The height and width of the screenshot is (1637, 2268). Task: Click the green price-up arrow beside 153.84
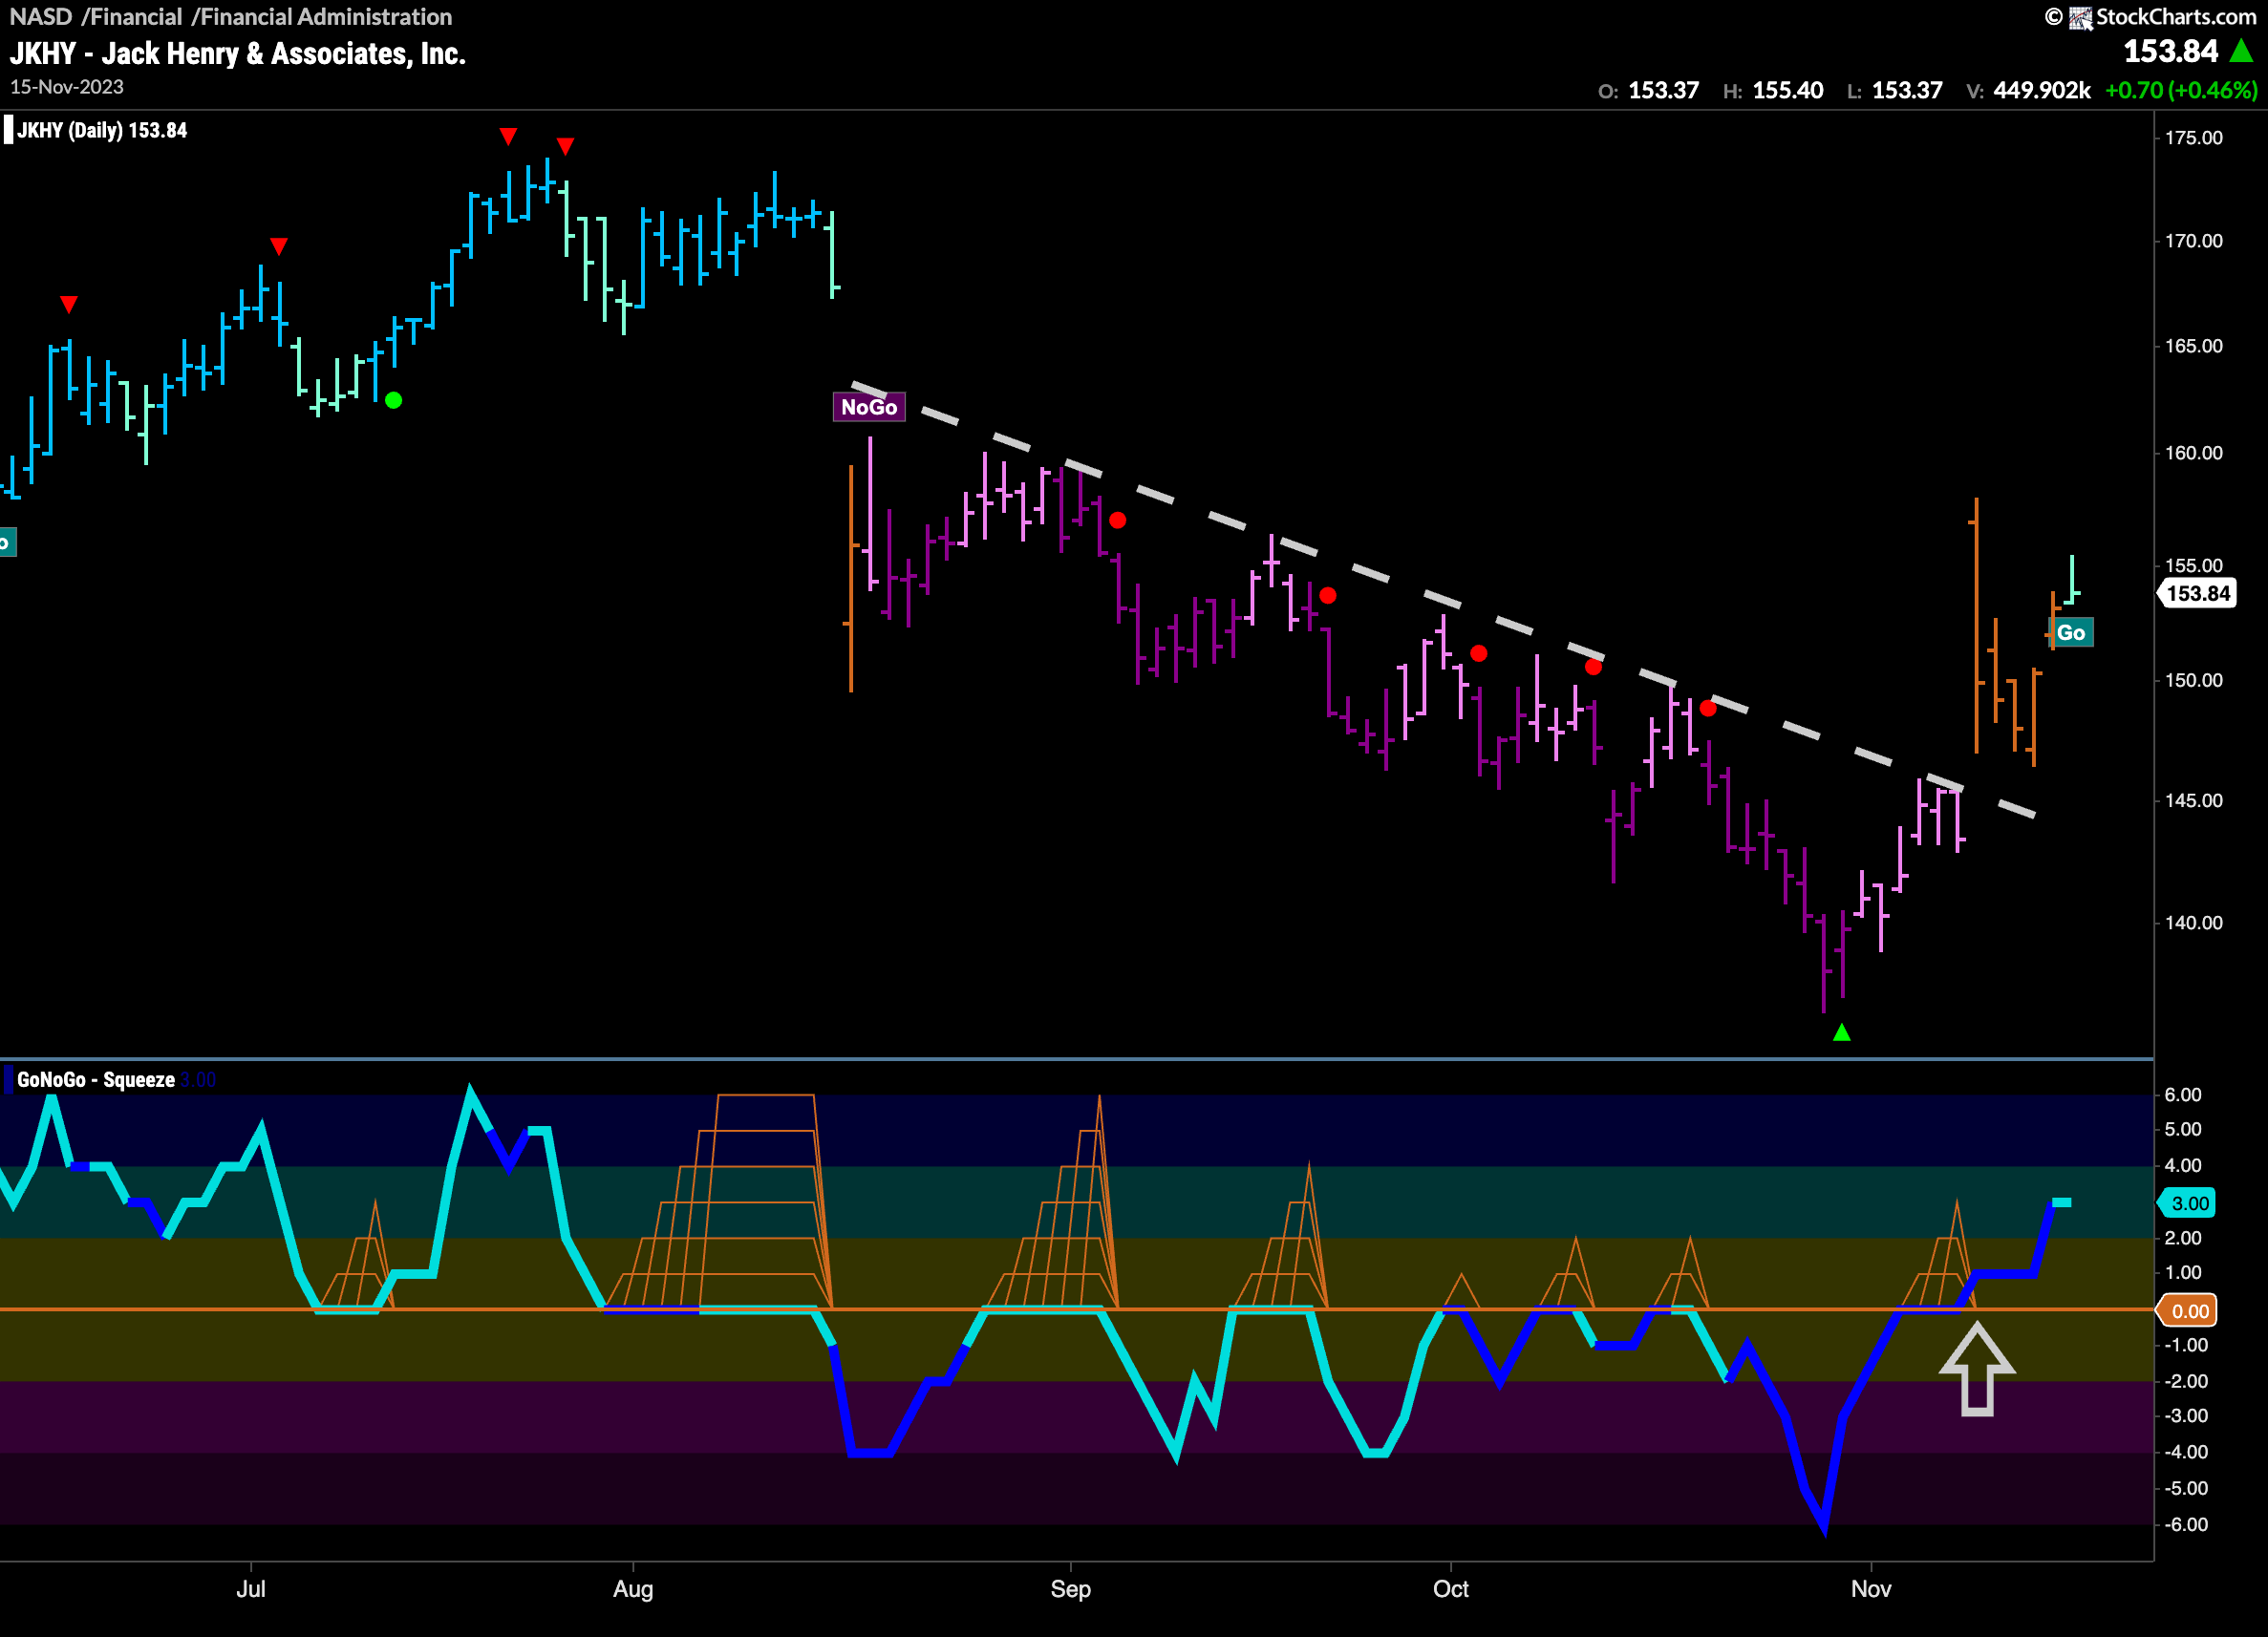pos(2242,51)
